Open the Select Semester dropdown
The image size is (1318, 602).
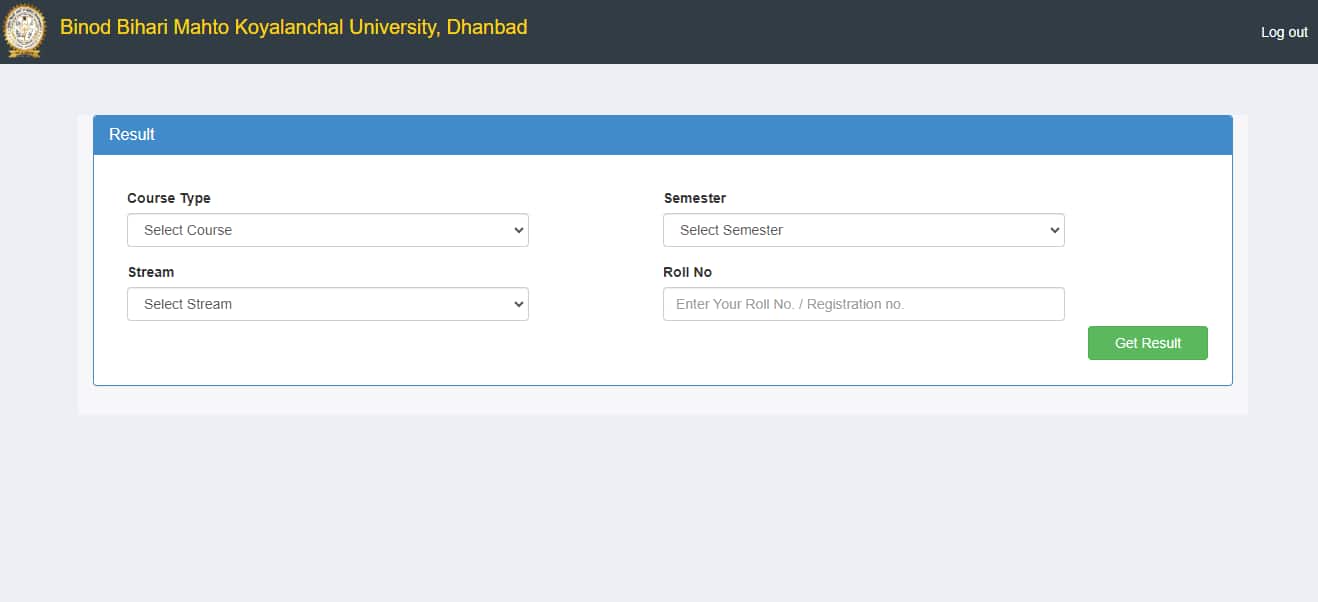click(864, 230)
